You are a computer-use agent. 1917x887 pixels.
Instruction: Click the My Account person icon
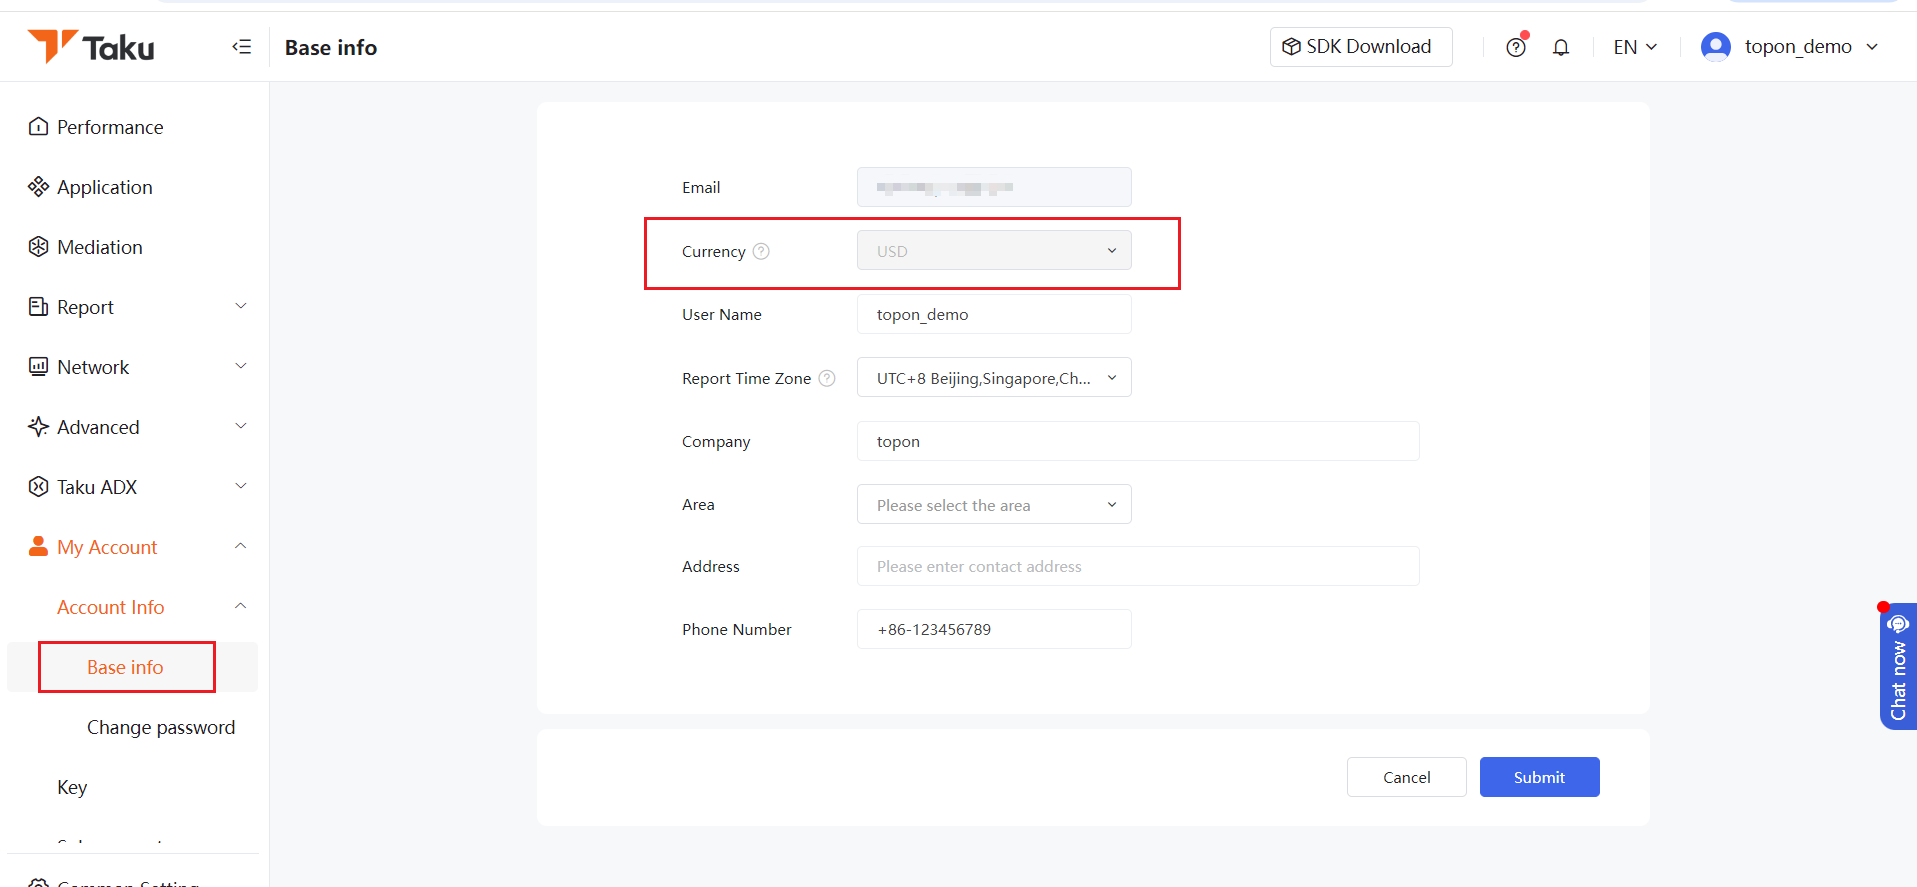tap(38, 546)
